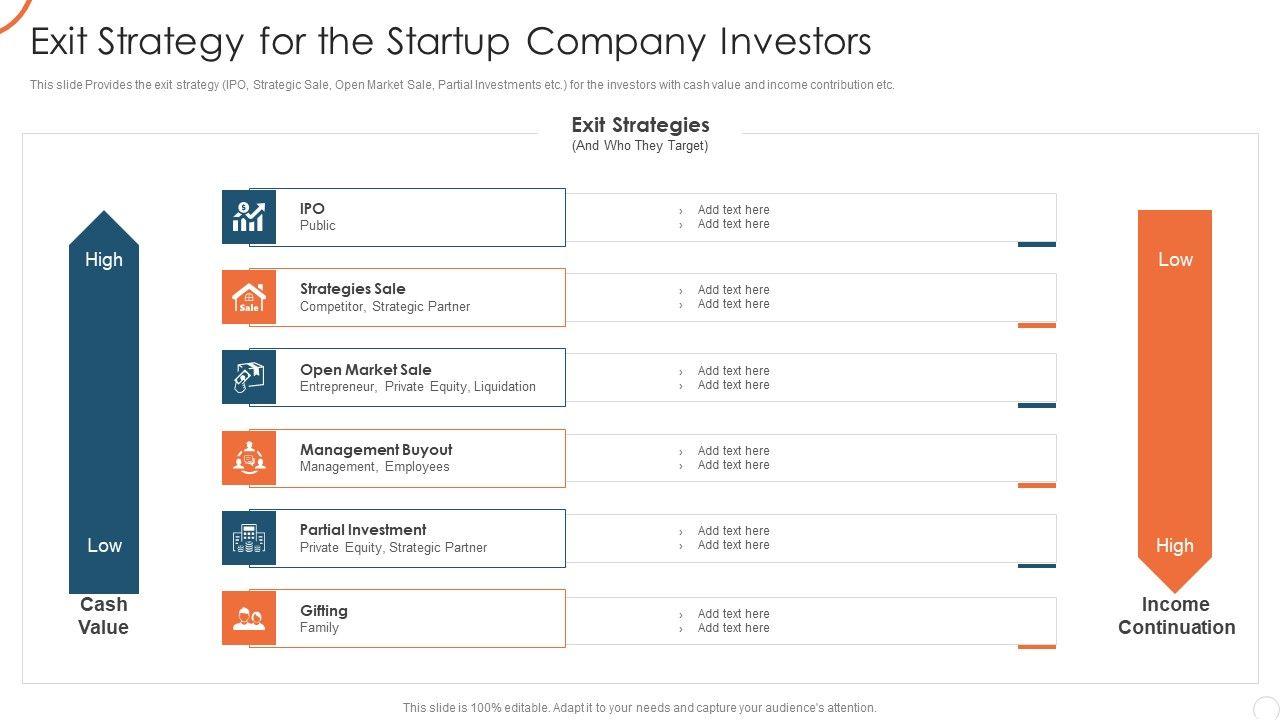Select the Gifting family icon
This screenshot has height=720, width=1280.
click(x=248, y=618)
